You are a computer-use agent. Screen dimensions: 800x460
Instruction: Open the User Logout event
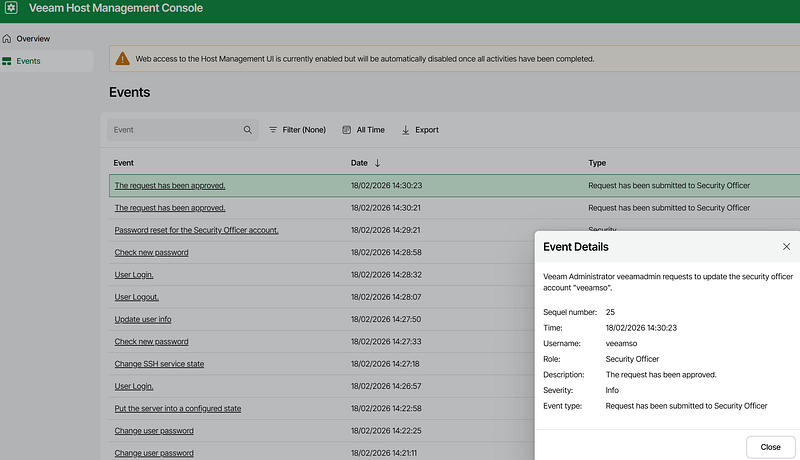tap(136, 297)
